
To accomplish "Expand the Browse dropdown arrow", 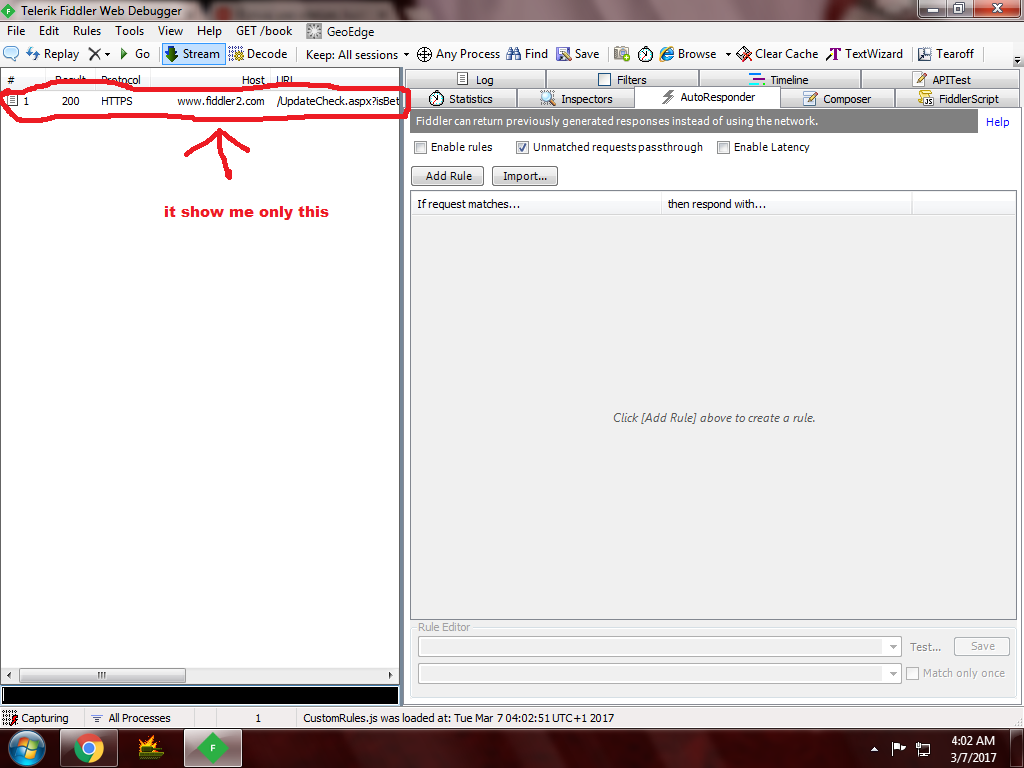I will [728, 54].
